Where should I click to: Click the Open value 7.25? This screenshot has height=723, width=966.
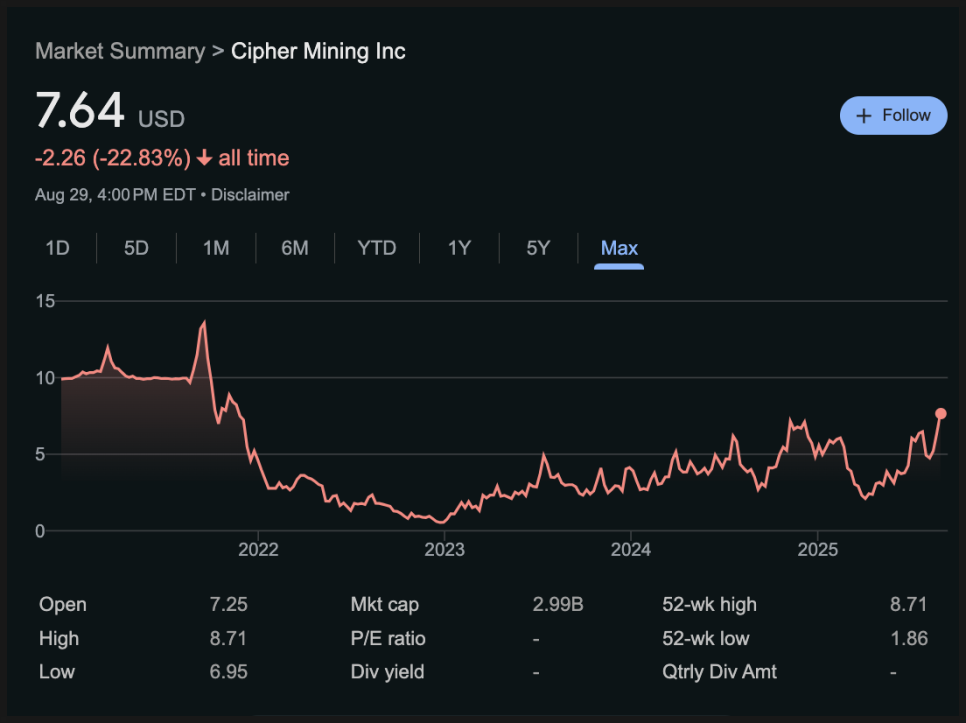click(229, 604)
